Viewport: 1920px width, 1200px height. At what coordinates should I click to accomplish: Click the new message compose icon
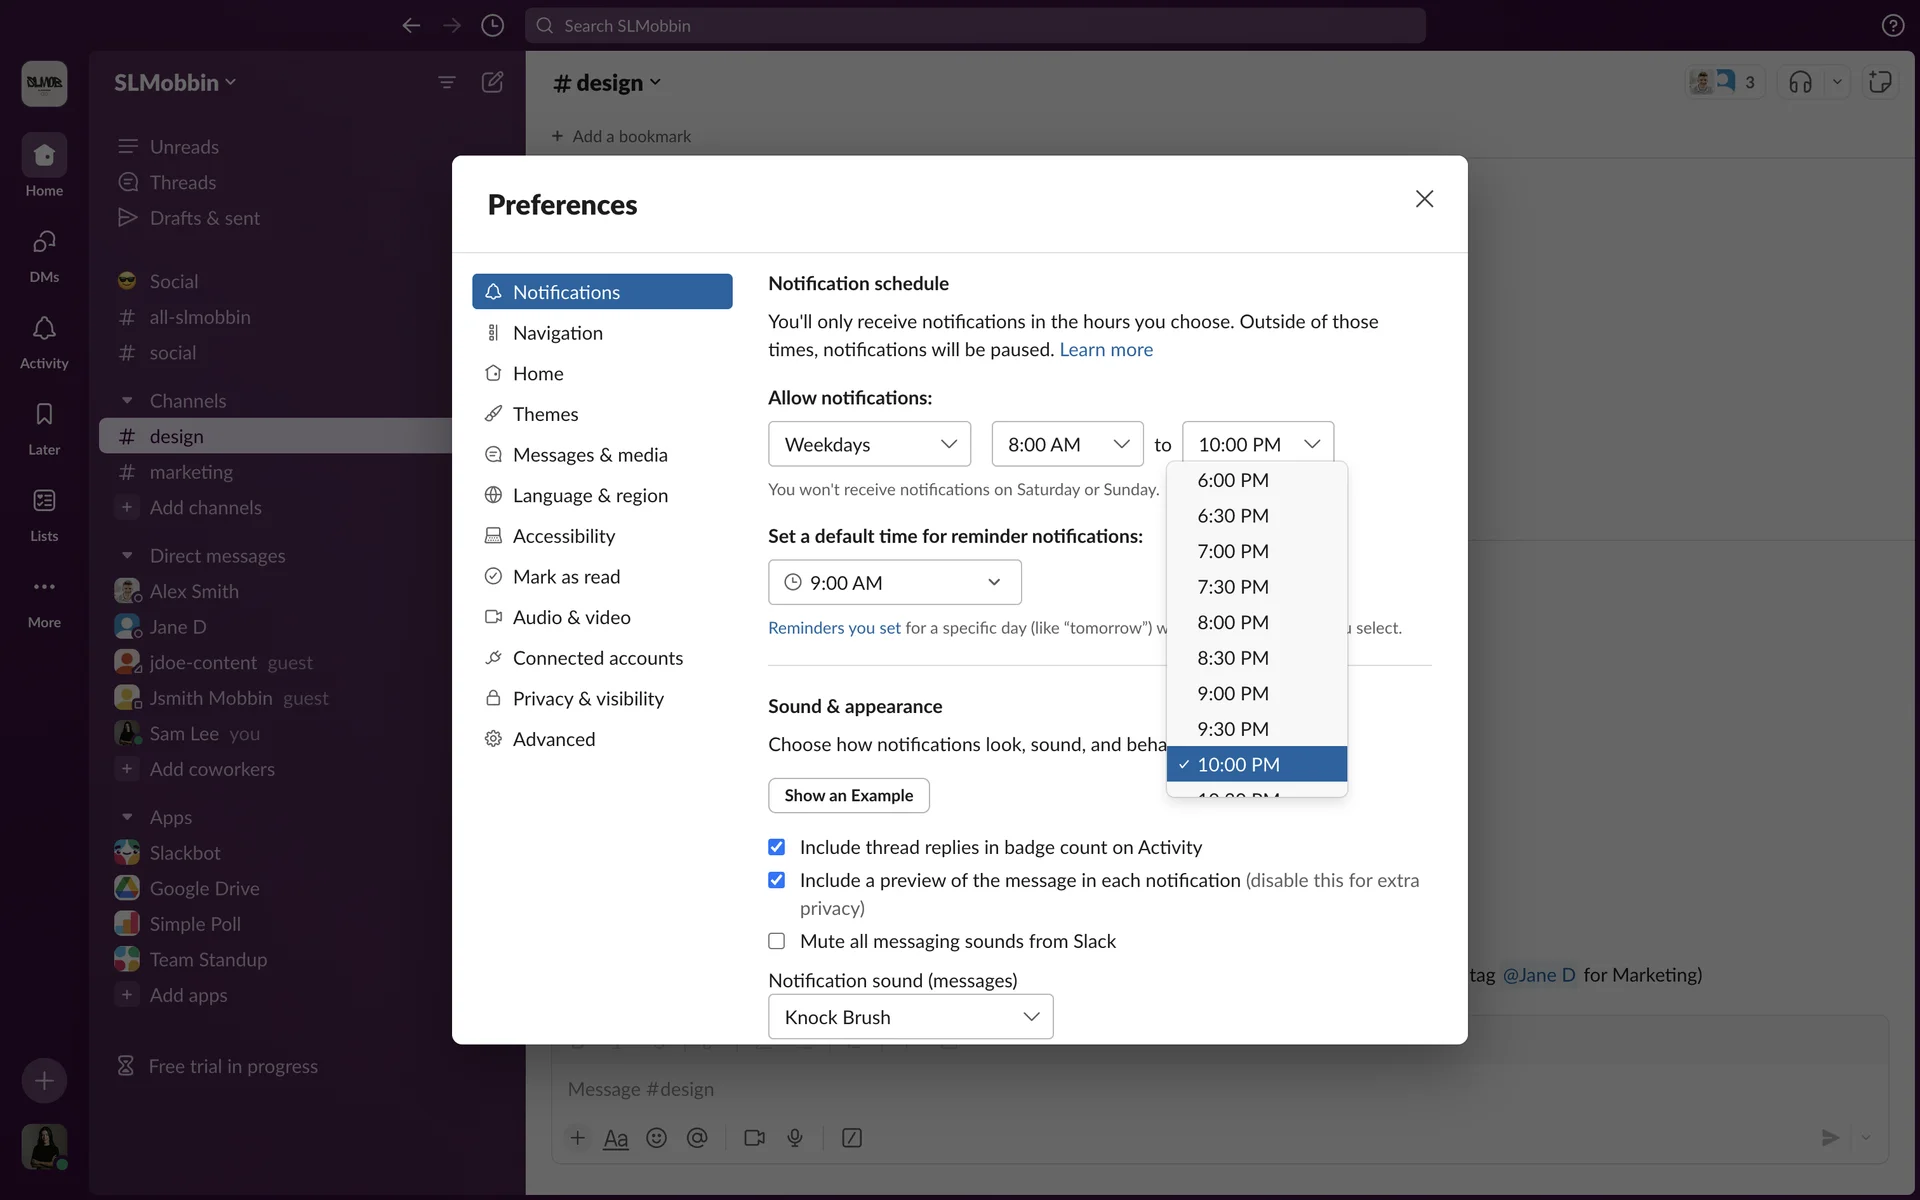click(492, 83)
